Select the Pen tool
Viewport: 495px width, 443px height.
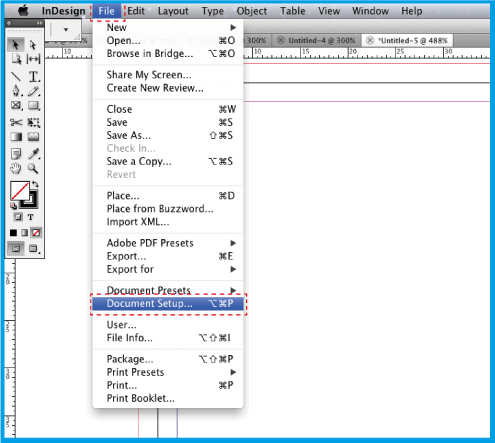coord(16,91)
